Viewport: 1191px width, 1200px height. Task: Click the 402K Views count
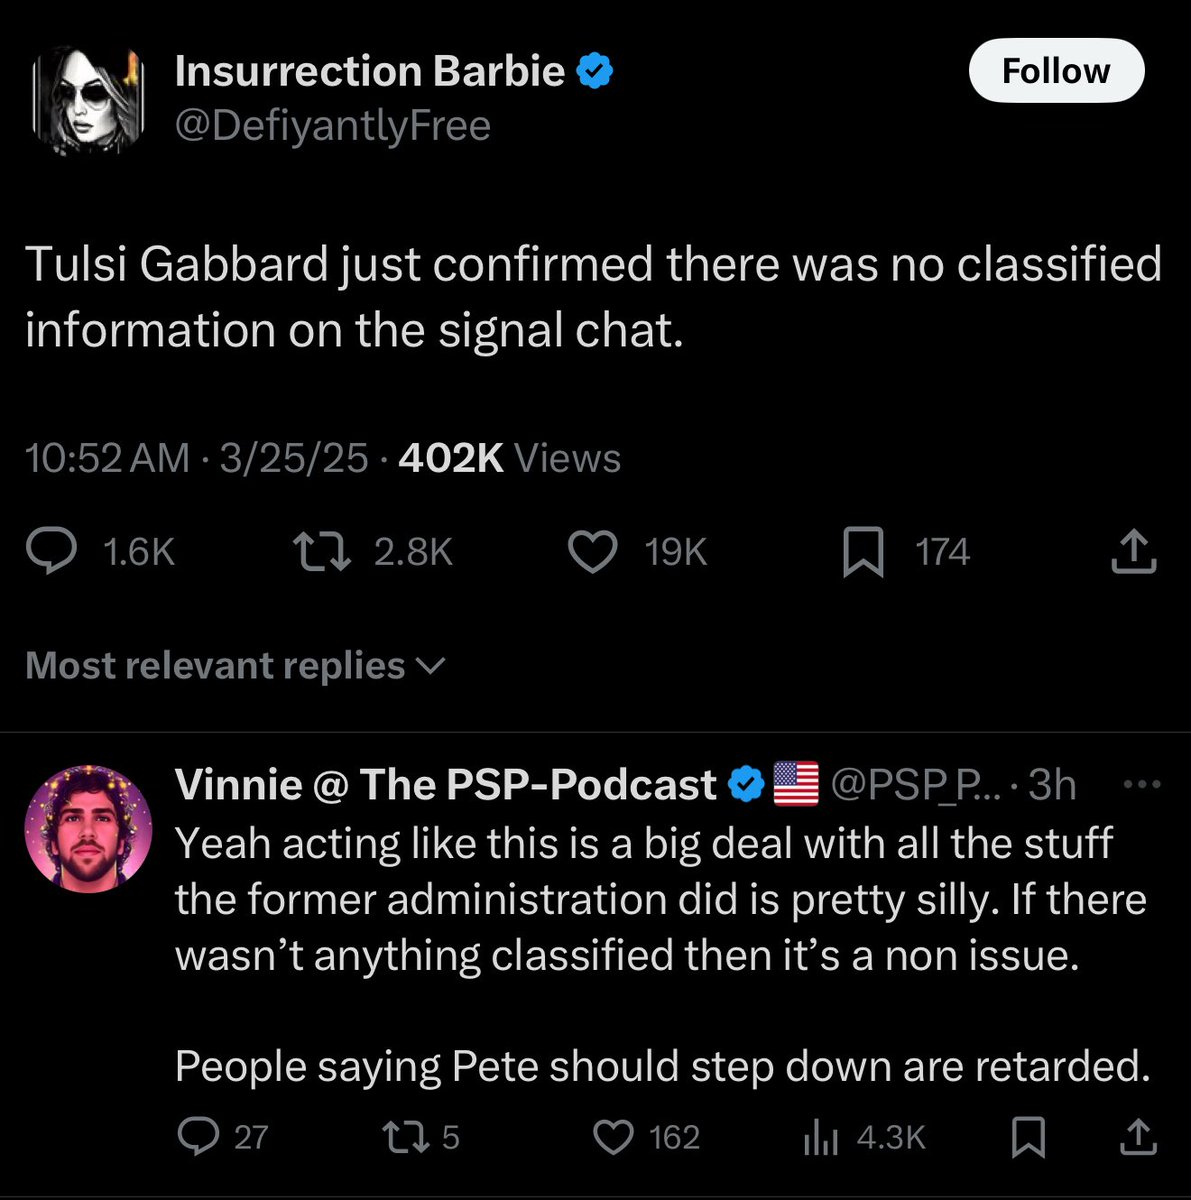click(x=509, y=458)
